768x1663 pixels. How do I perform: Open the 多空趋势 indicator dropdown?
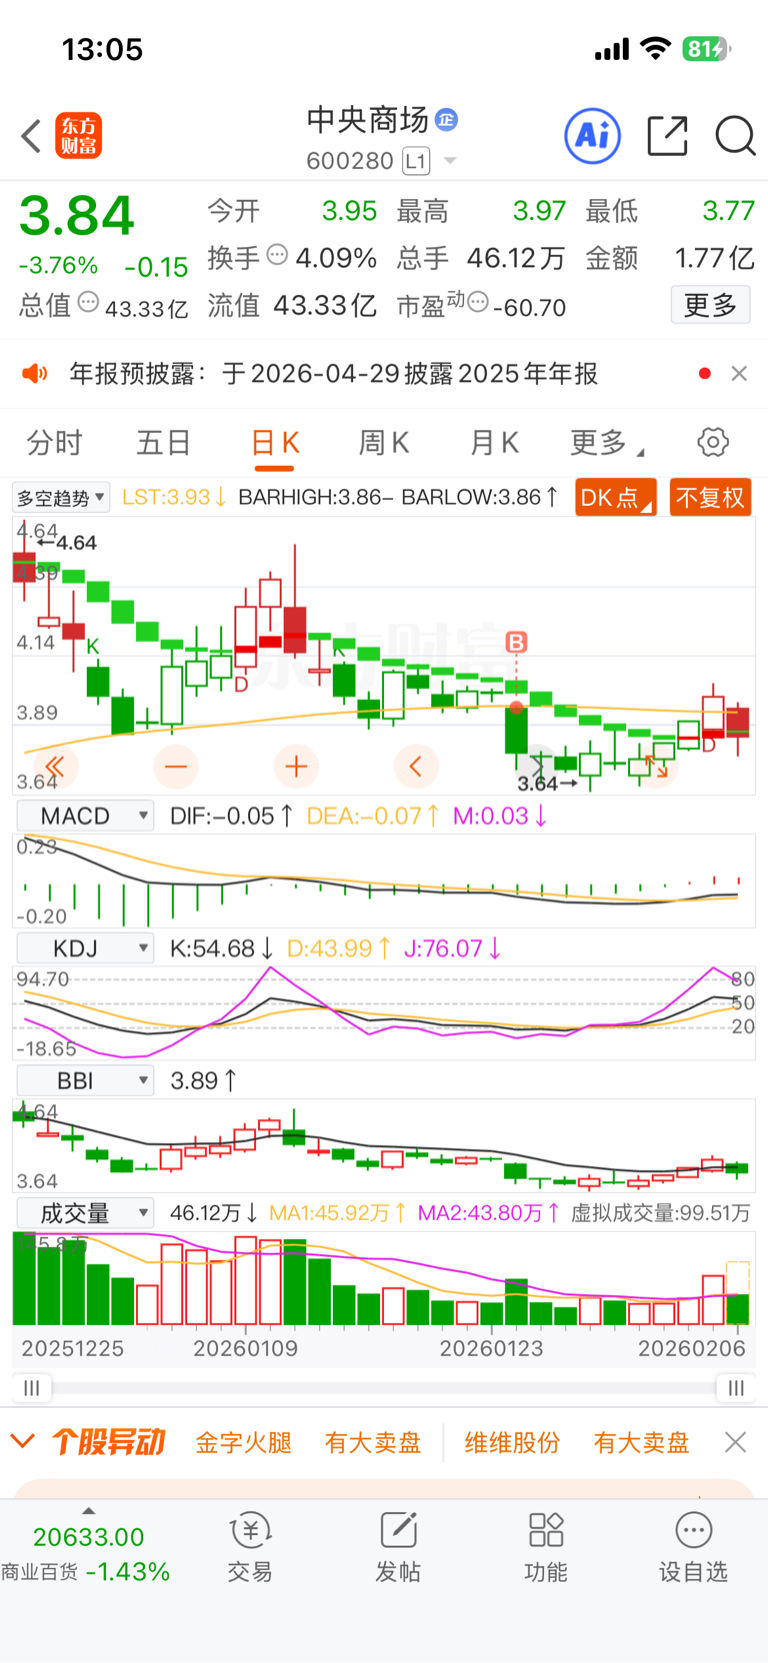click(61, 498)
